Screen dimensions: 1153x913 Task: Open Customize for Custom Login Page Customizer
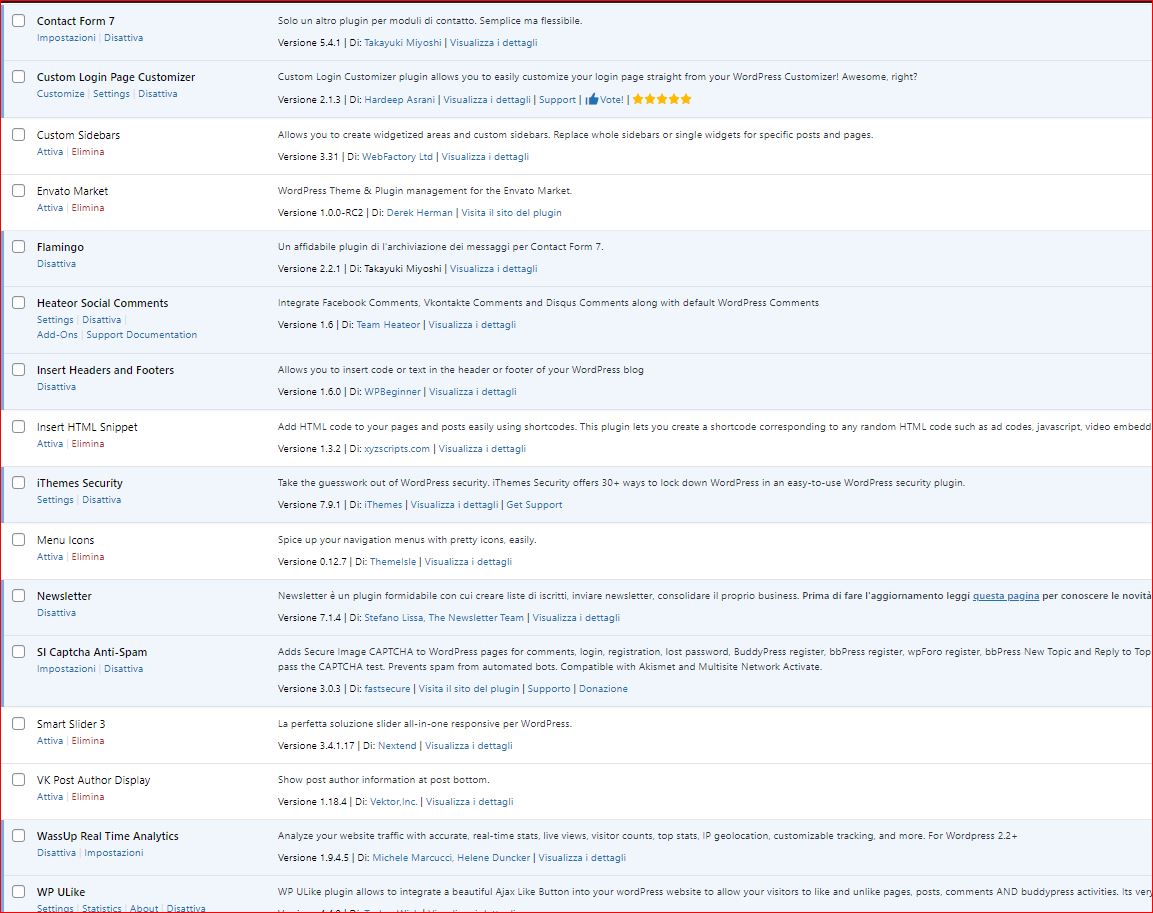(60, 93)
